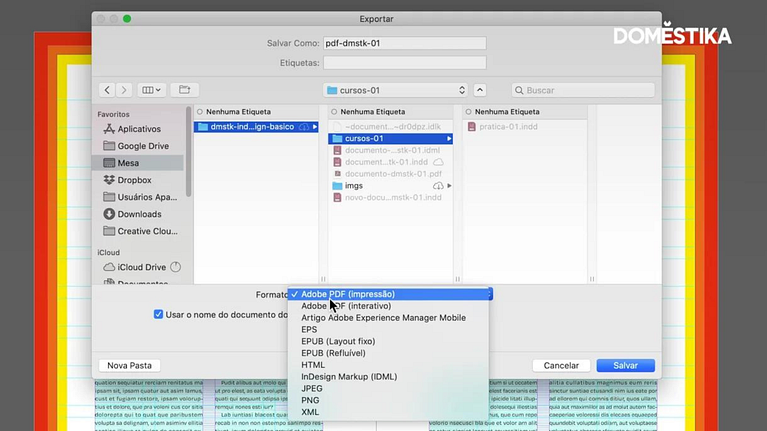Select iCloud Drive in the sidebar
The width and height of the screenshot is (767, 431).
click(x=141, y=267)
